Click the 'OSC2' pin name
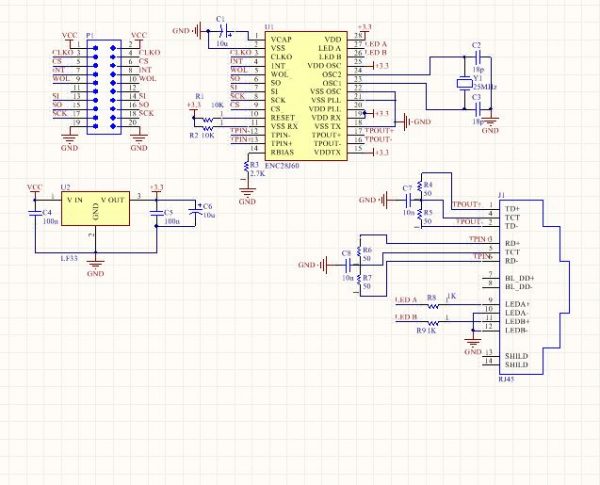The image size is (600, 485). pyautogui.click(x=332, y=74)
